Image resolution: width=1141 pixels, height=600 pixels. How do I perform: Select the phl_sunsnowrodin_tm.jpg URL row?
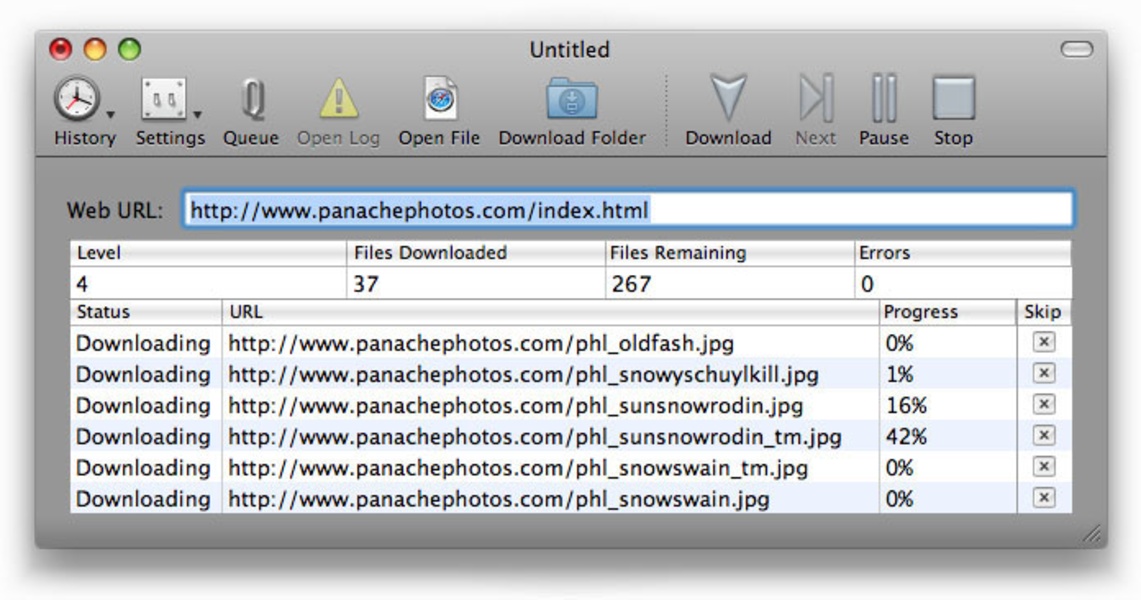(x=570, y=436)
